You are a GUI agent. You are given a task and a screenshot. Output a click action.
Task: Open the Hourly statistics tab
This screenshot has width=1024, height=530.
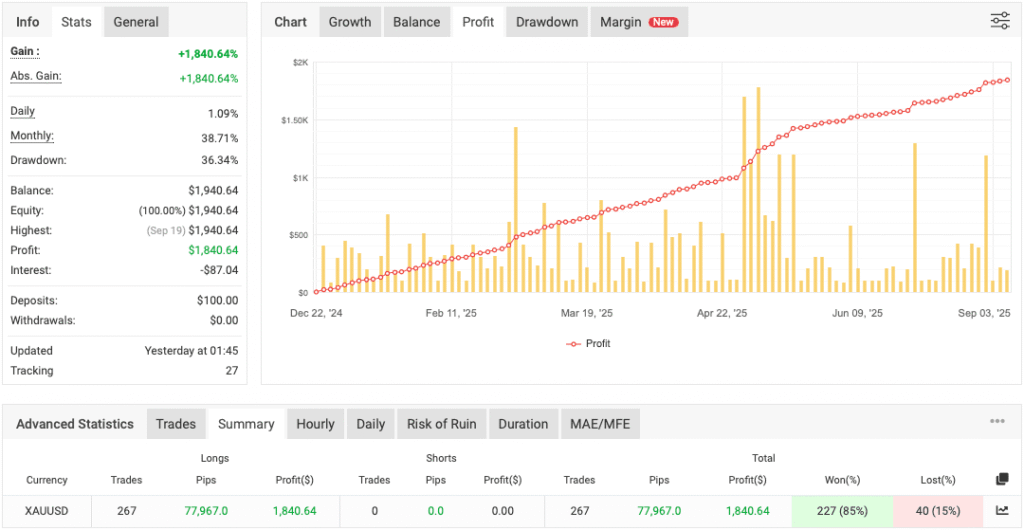pyautogui.click(x=315, y=424)
